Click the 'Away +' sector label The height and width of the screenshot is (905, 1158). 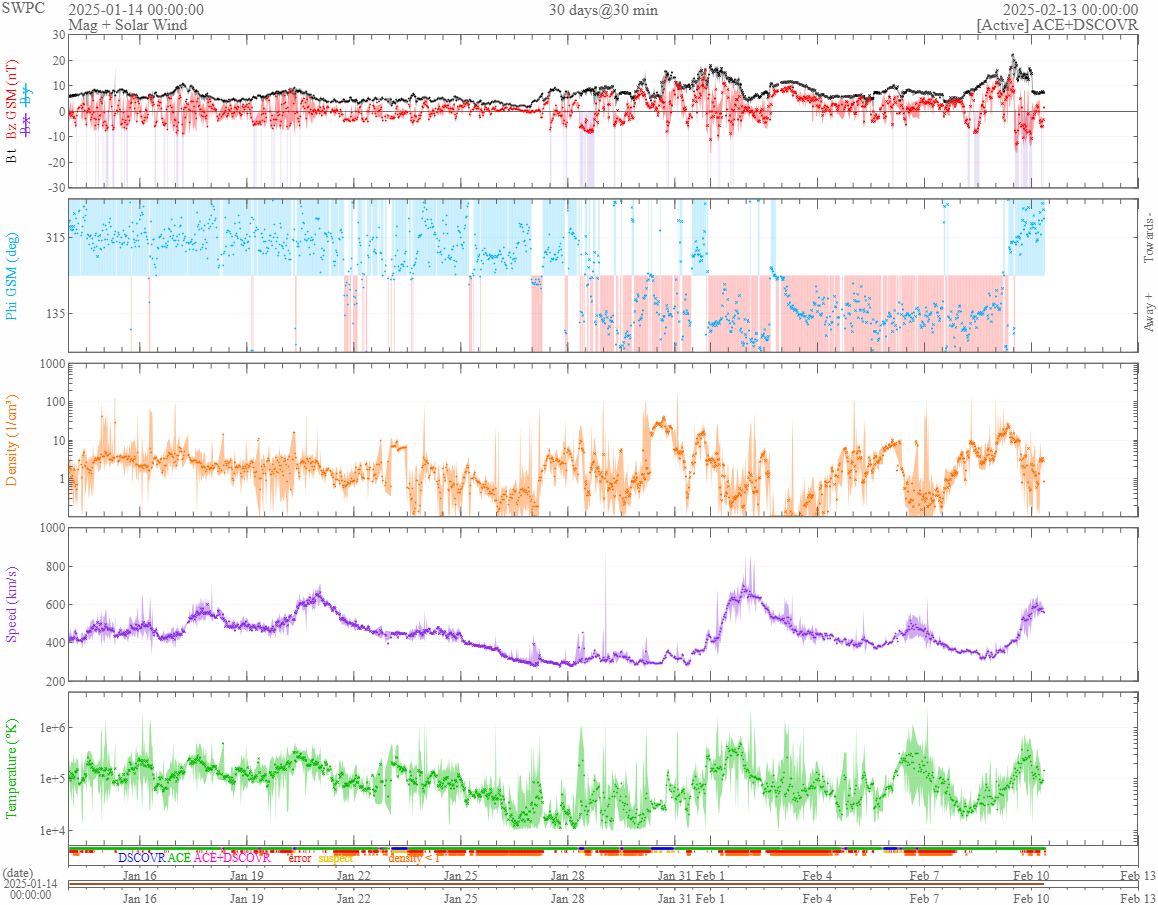tap(1148, 312)
